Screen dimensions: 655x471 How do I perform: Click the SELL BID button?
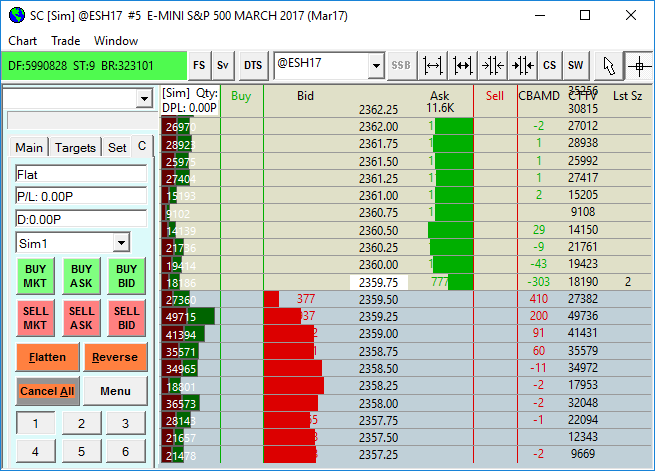(x=126, y=318)
